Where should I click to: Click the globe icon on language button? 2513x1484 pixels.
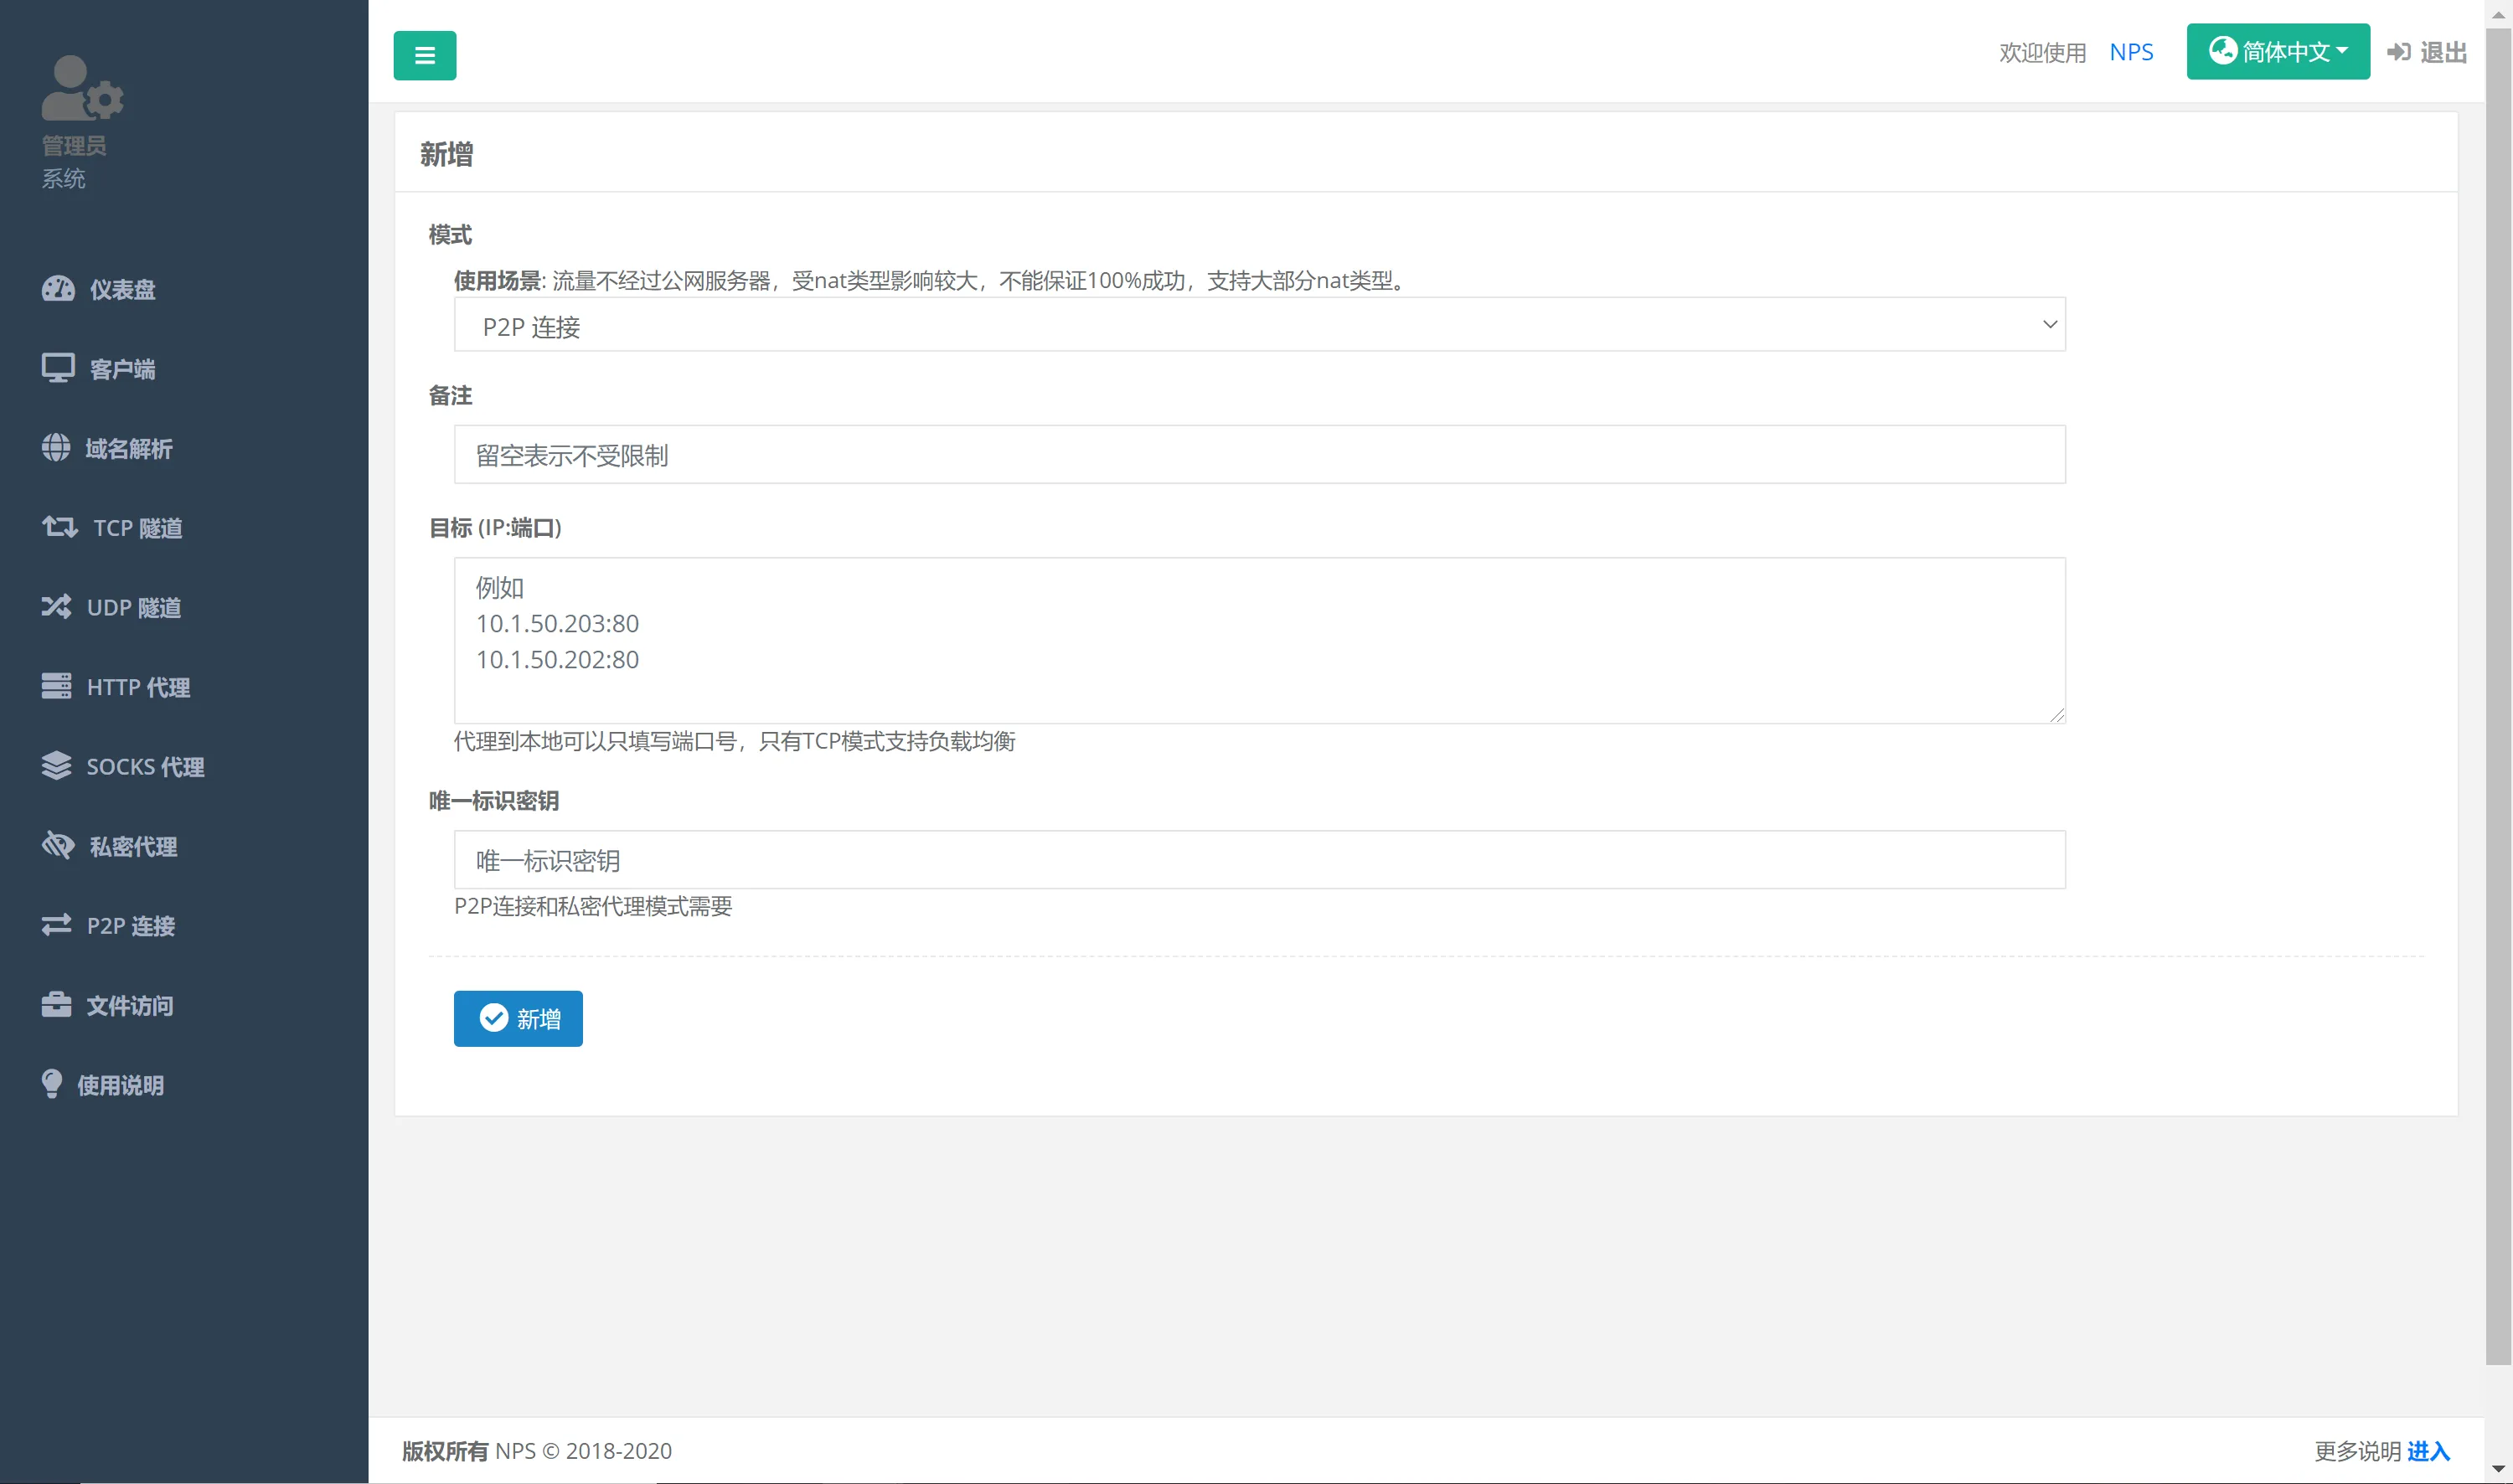[x=2222, y=50]
